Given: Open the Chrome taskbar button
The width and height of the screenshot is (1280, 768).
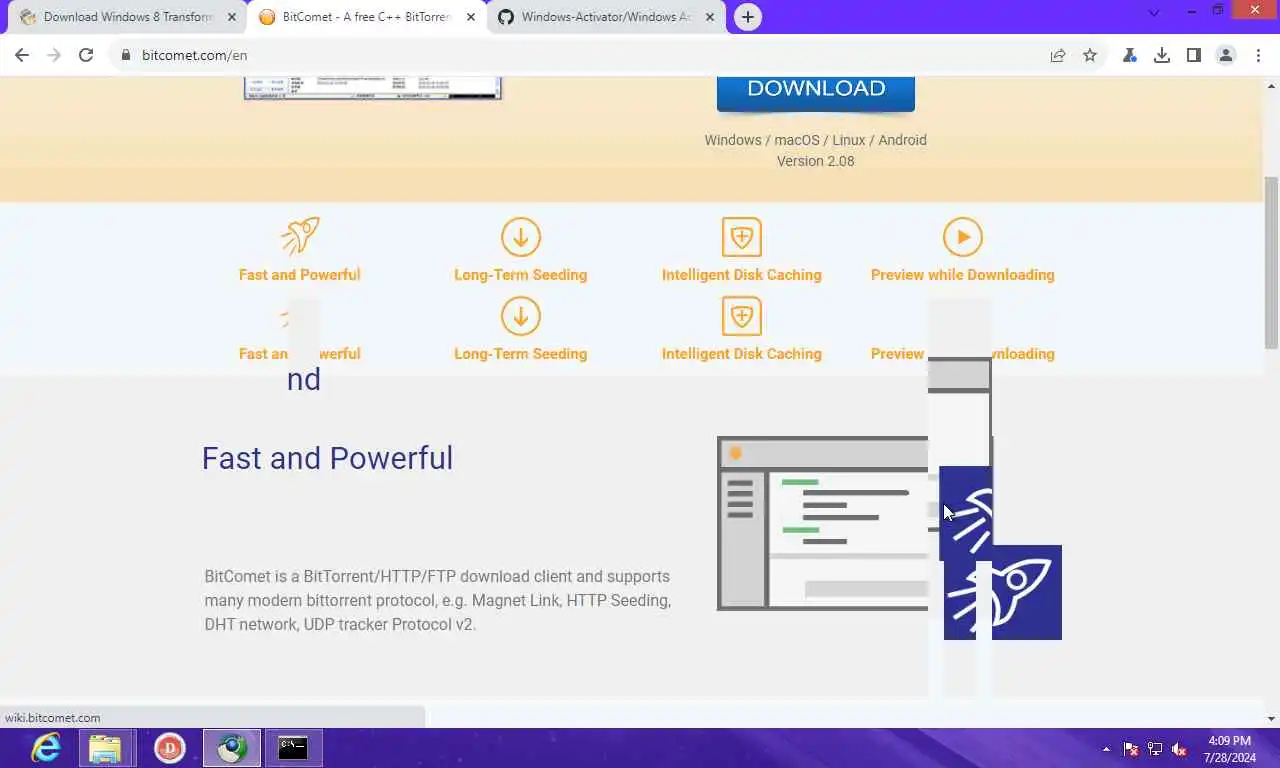Looking at the screenshot, I should pos(232,748).
